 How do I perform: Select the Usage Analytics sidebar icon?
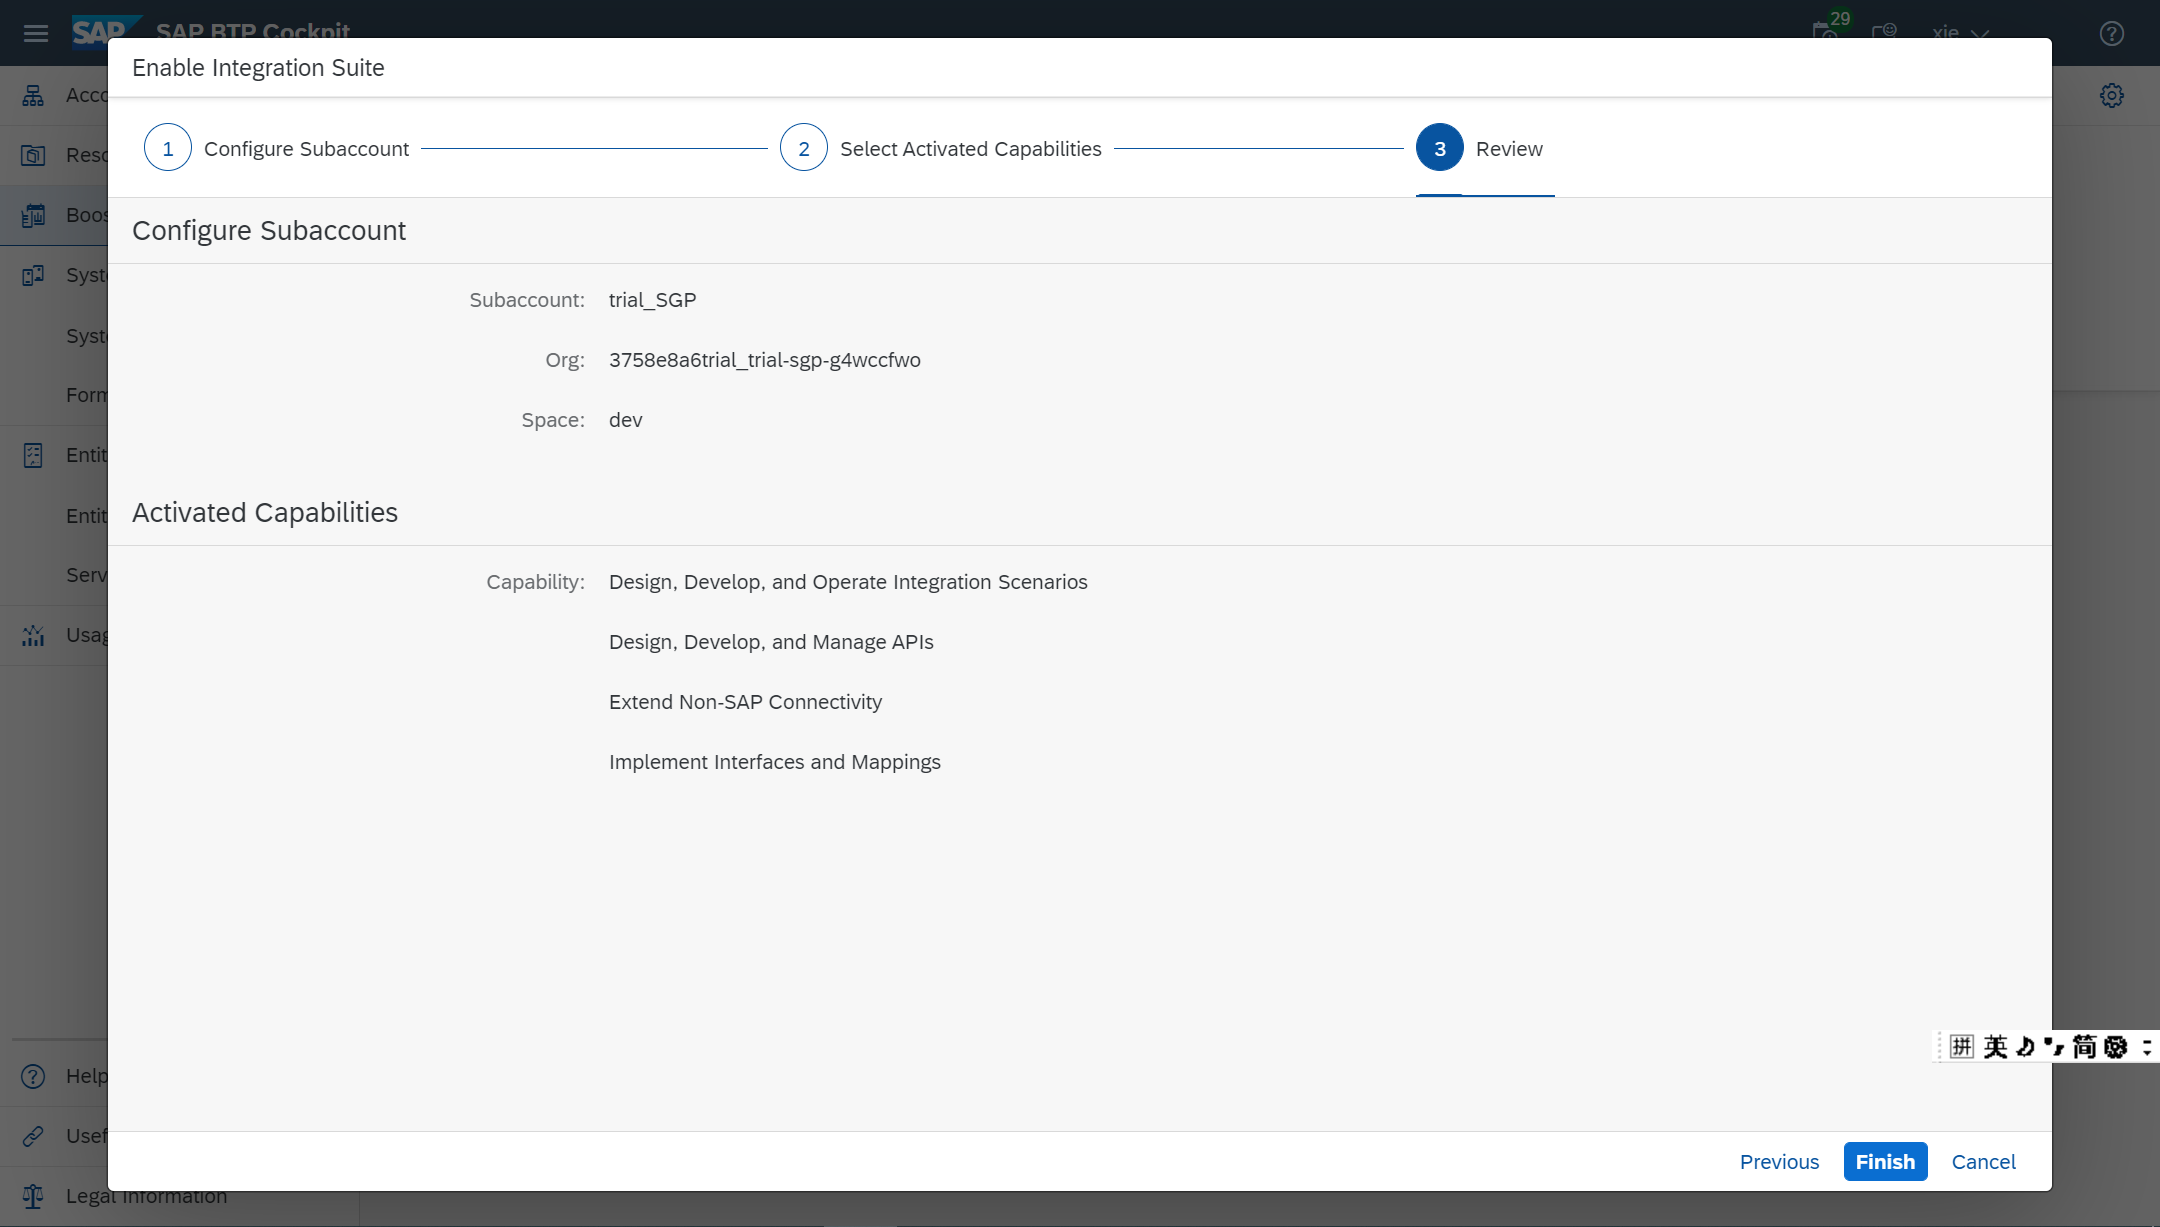point(33,635)
